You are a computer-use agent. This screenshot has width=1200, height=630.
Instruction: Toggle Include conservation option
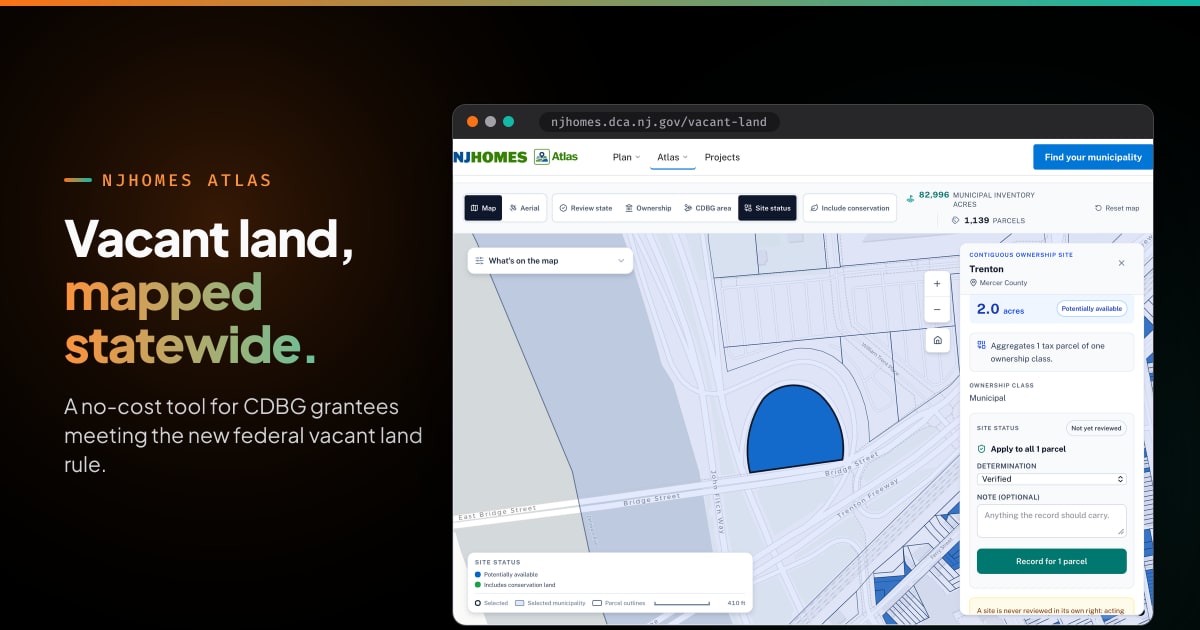[x=849, y=208]
